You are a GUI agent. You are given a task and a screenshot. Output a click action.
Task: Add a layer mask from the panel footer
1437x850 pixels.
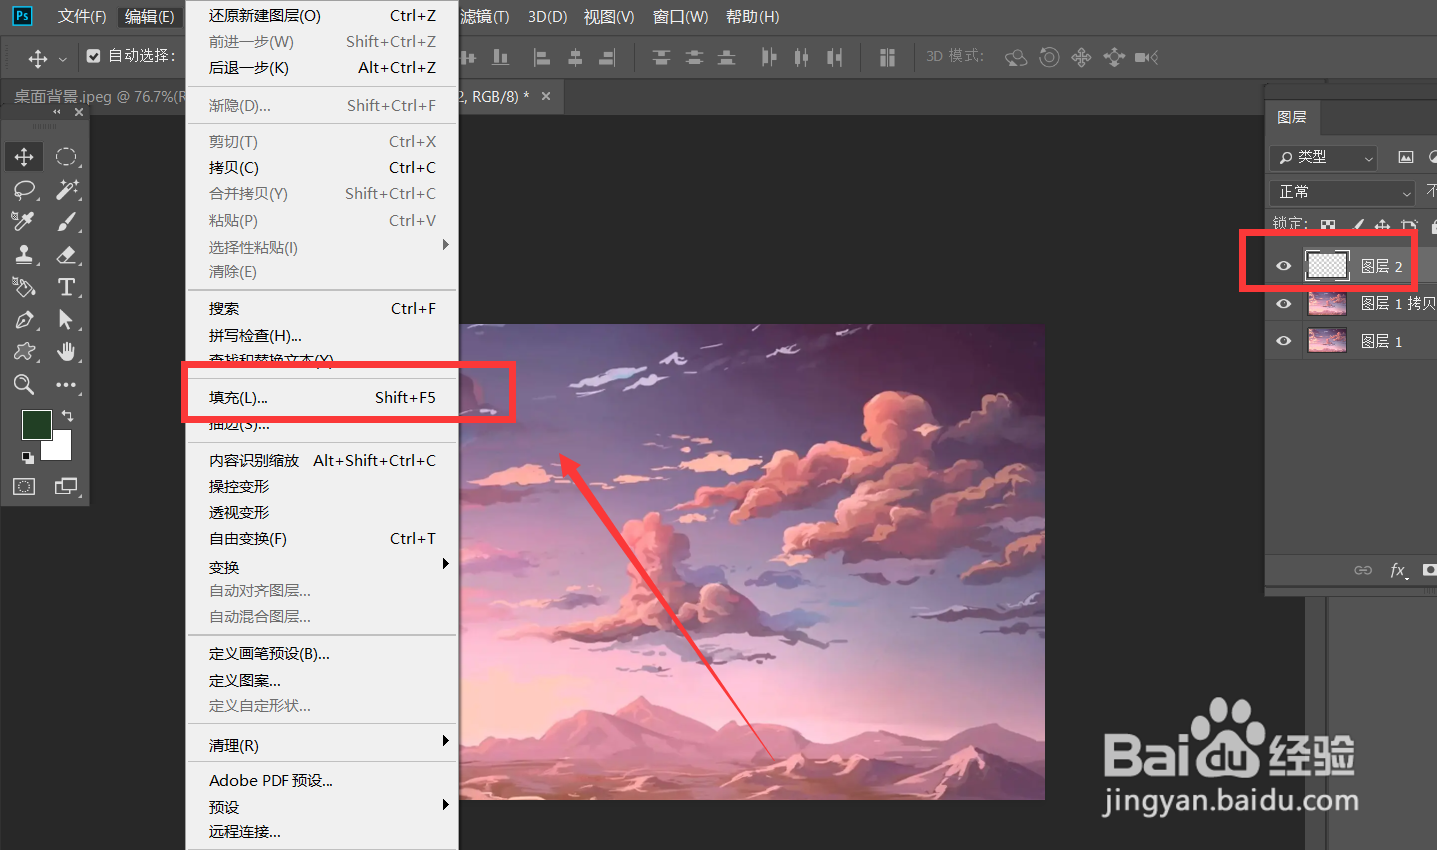(x=1429, y=570)
